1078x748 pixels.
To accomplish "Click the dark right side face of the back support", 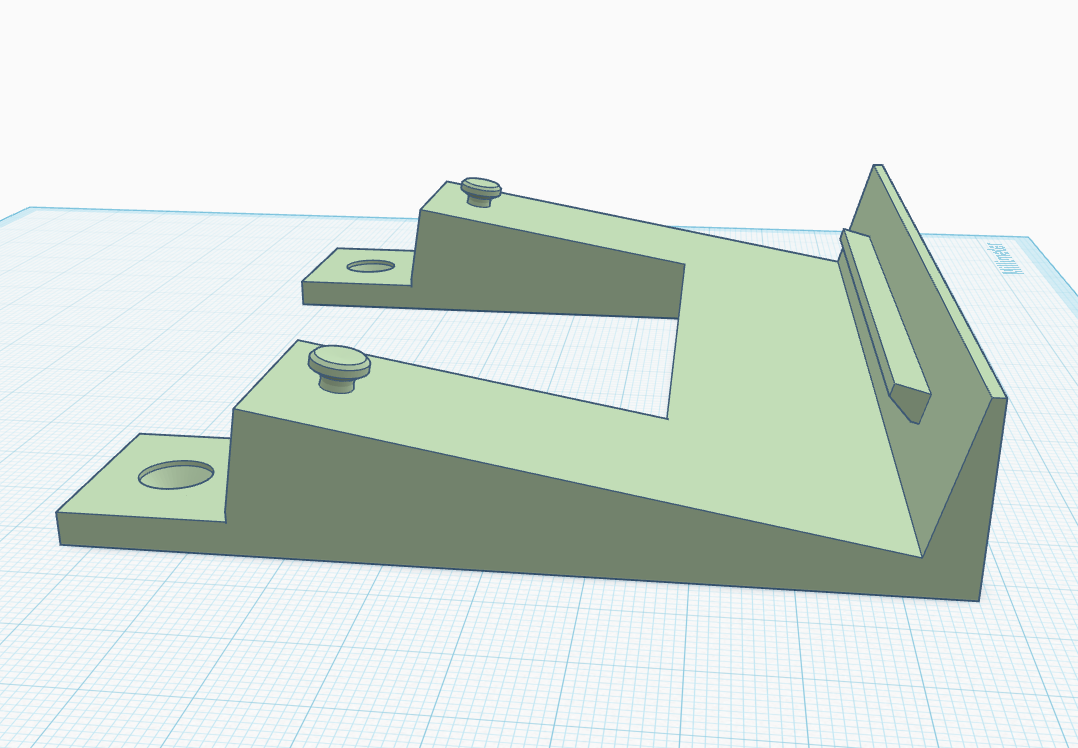I will click(969, 509).
